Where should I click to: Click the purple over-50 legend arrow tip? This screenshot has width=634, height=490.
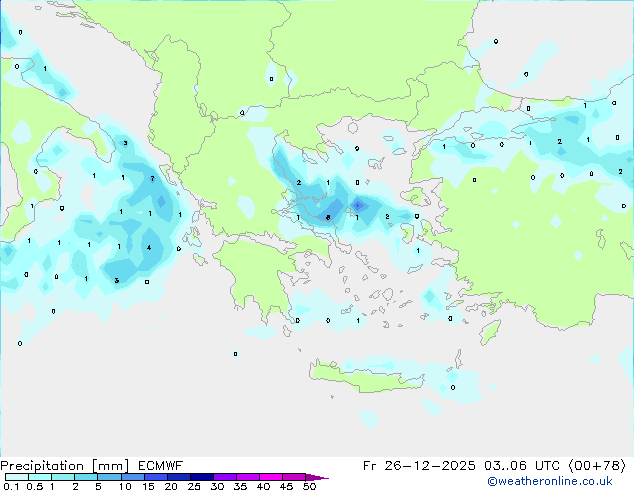[317, 477]
